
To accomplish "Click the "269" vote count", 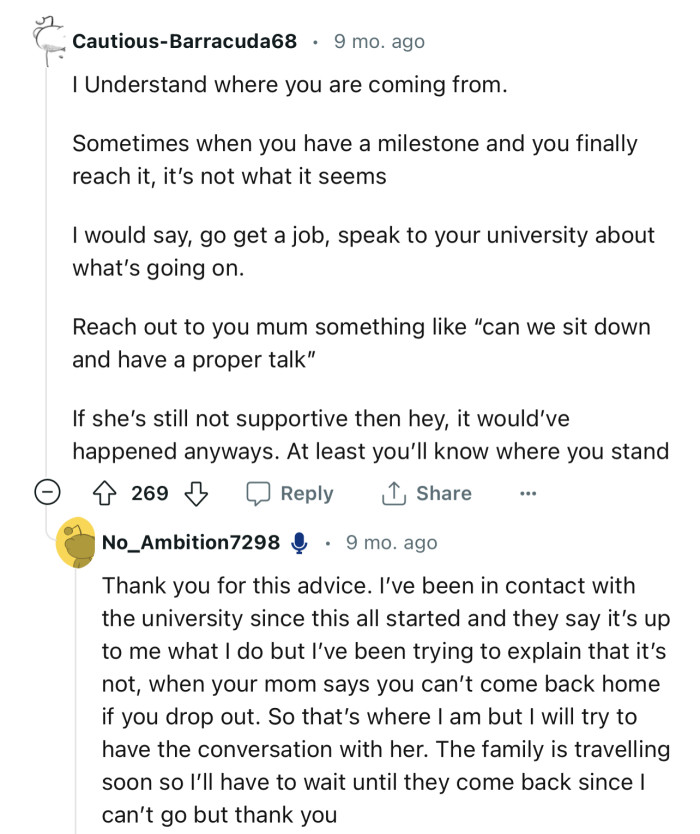I will tap(150, 493).
